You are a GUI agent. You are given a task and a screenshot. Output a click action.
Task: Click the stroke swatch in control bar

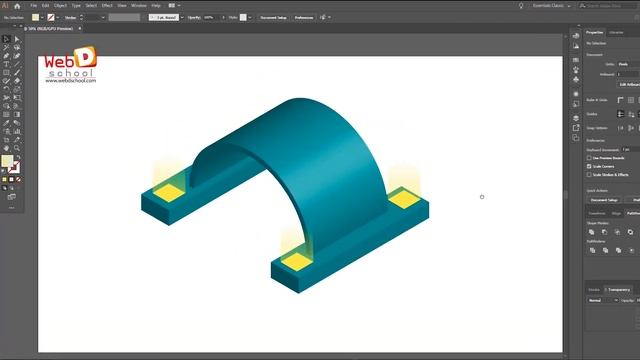pos(51,18)
